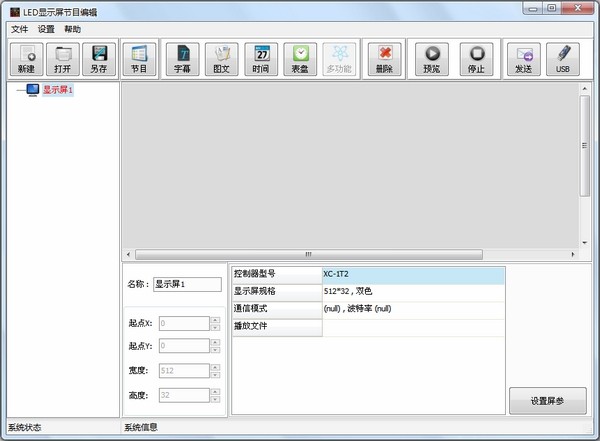Click the 另存 (Save As) icon

point(98,59)
